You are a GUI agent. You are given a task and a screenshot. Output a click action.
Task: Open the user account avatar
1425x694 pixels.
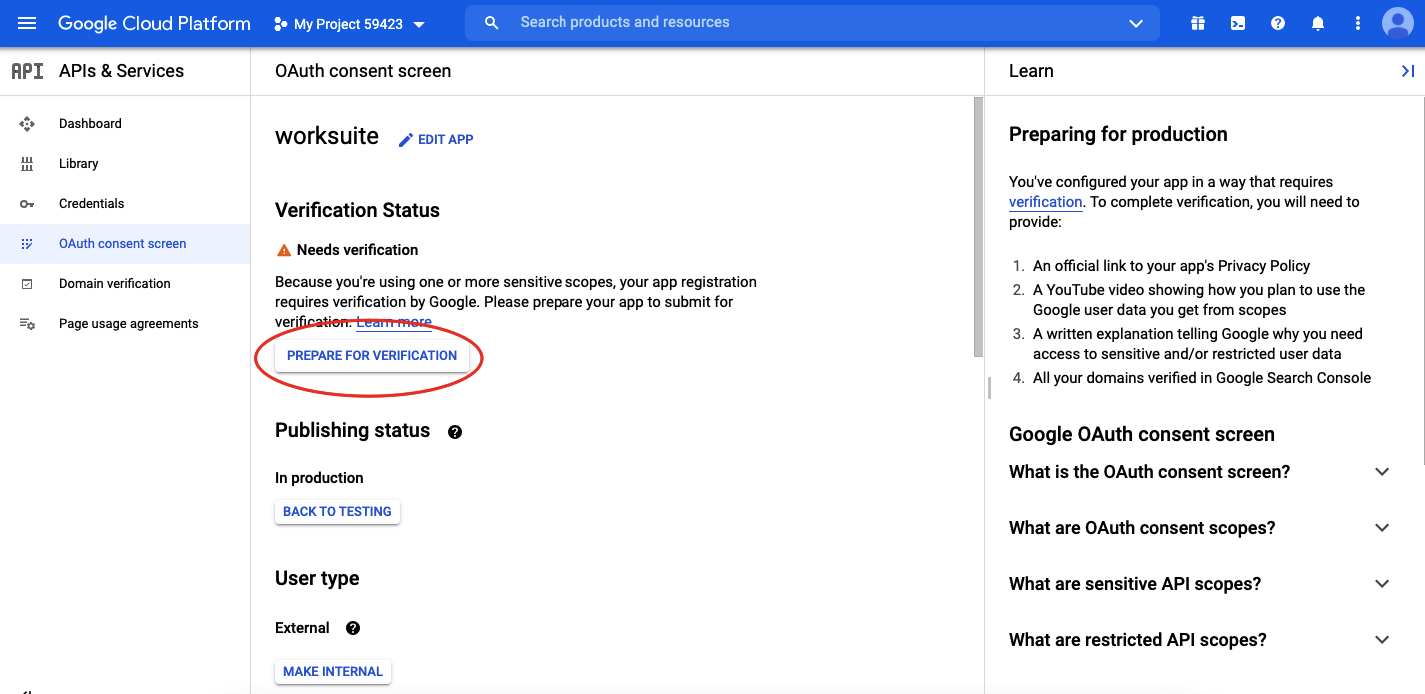point(1398,23)
